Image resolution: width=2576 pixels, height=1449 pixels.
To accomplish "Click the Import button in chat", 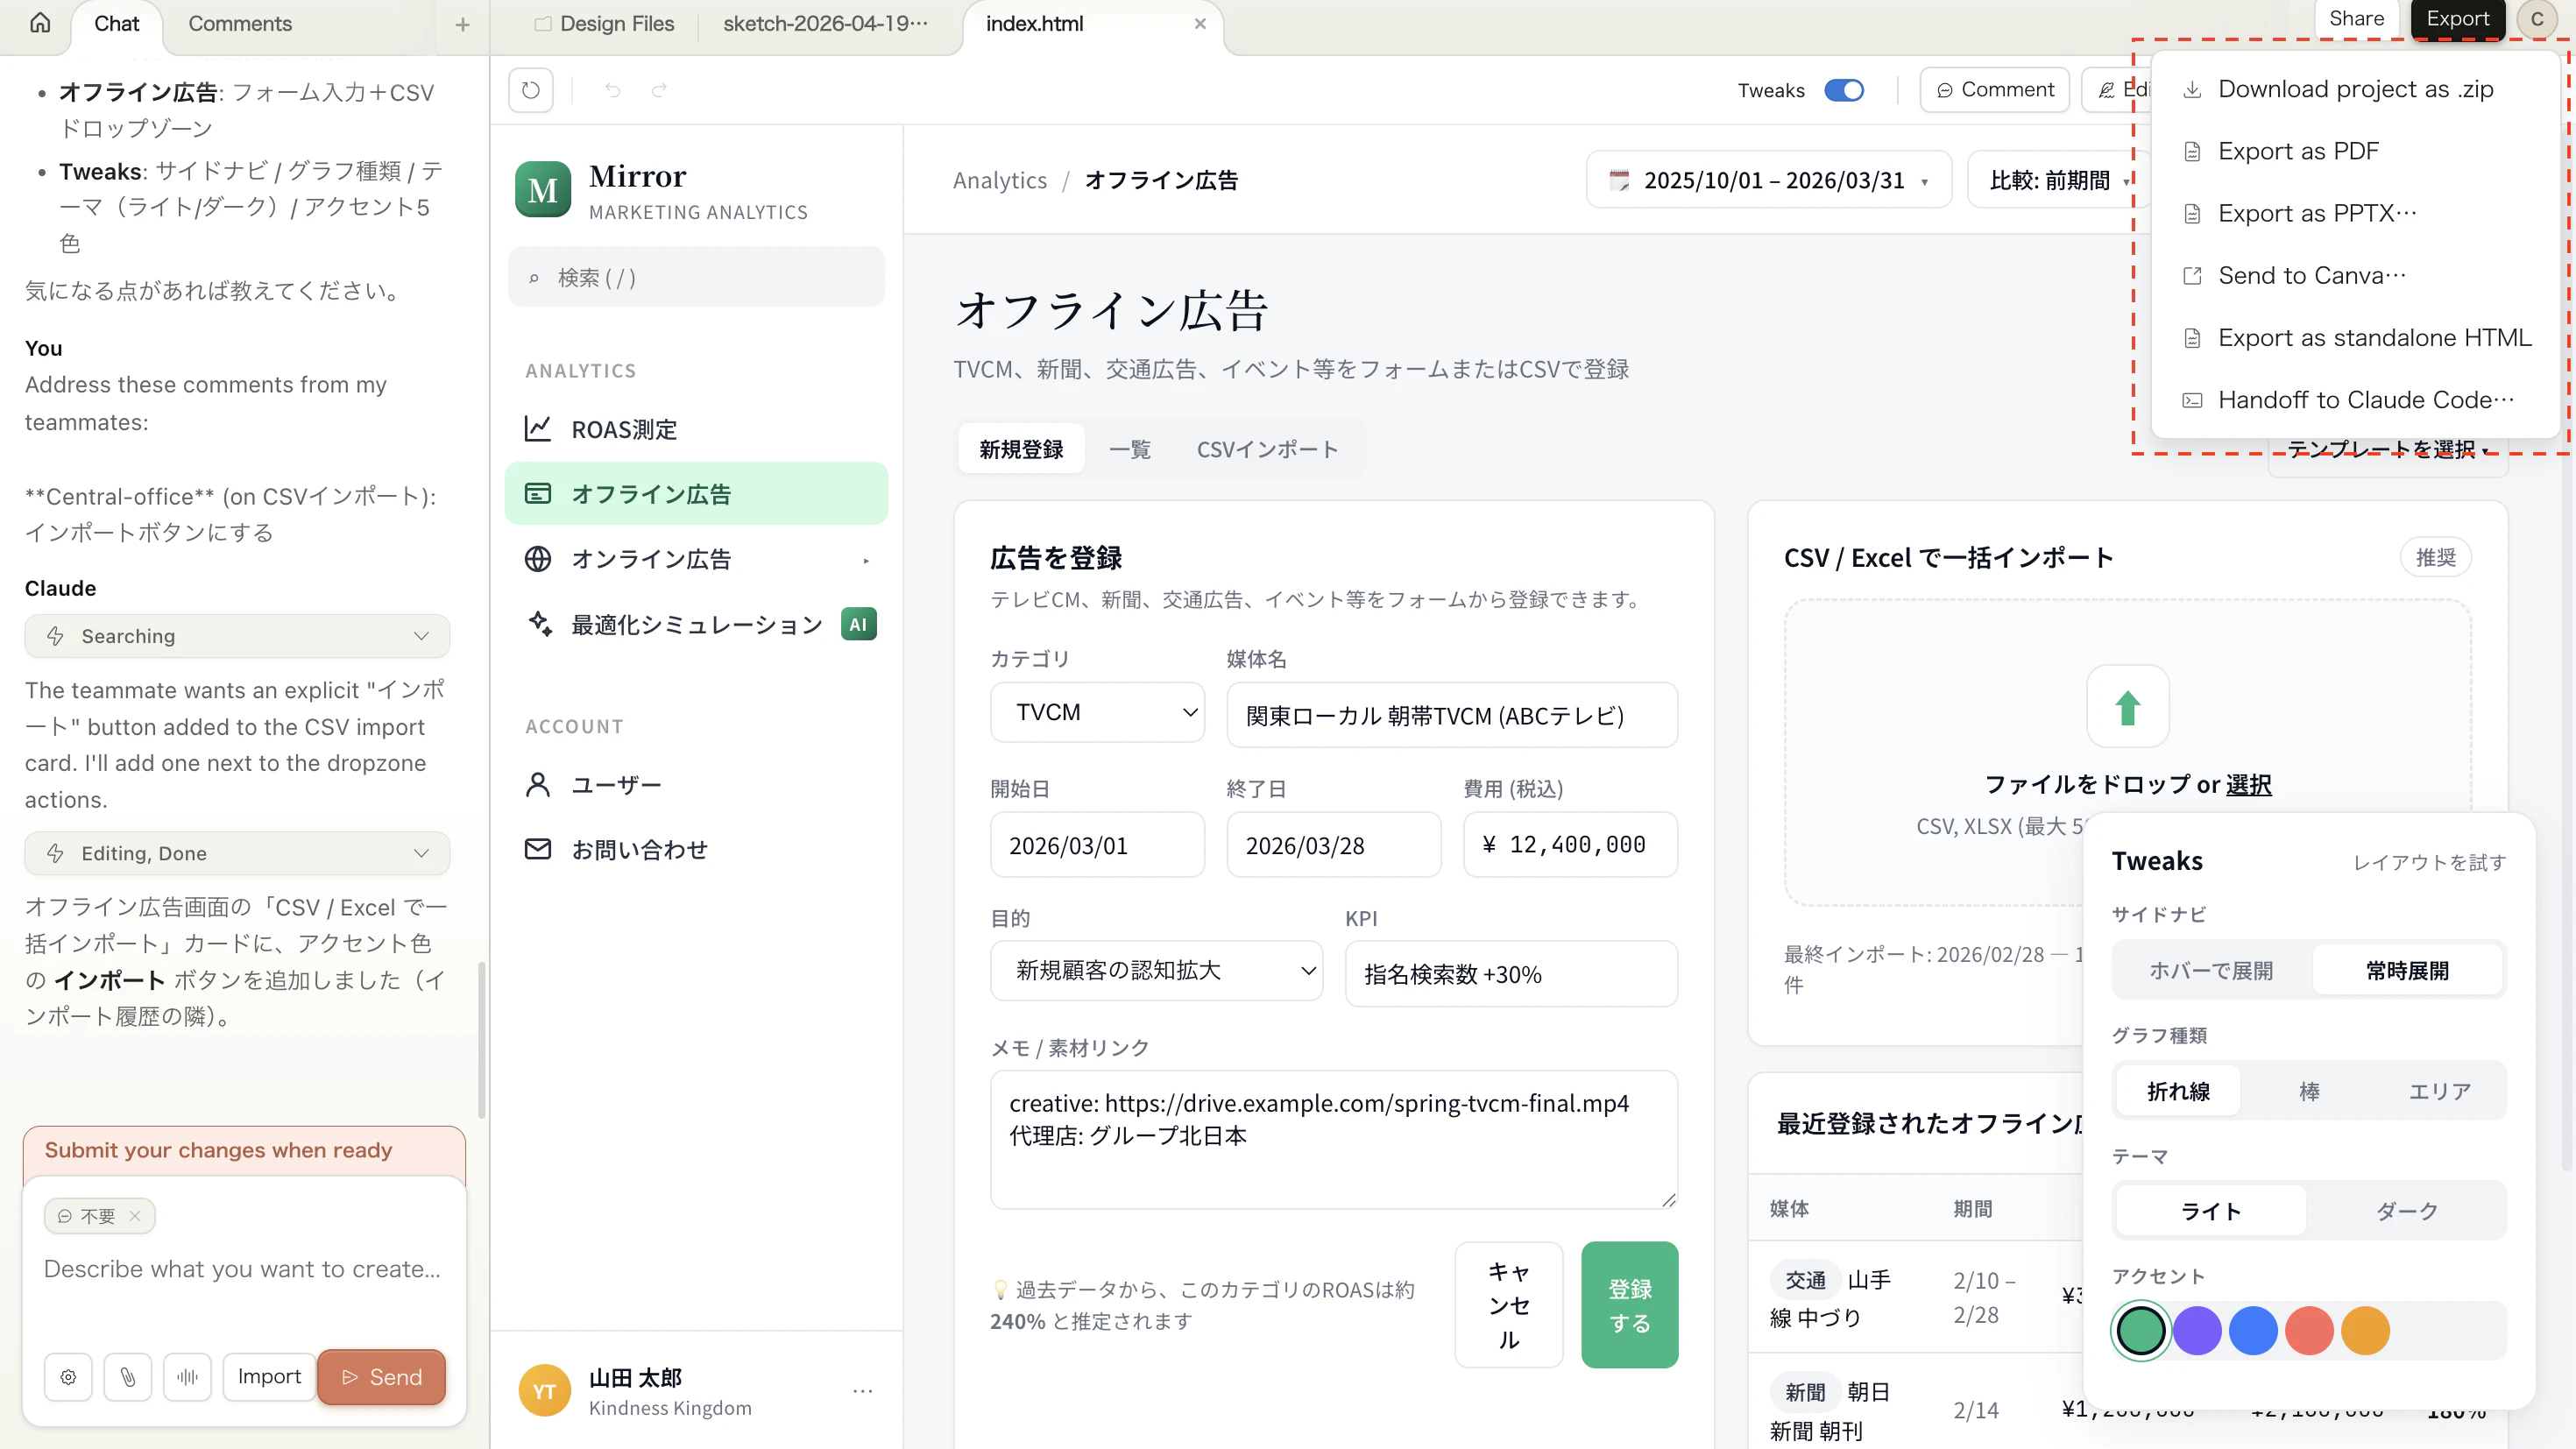I will 269,1377.
